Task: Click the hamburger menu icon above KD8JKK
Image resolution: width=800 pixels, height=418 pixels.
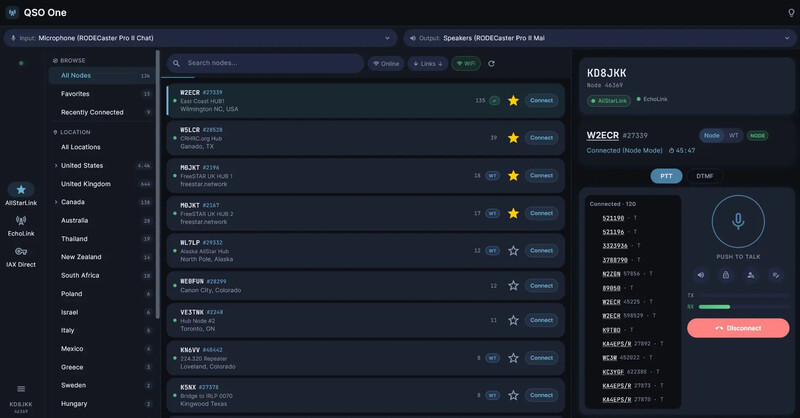Action: pos(21,389)
